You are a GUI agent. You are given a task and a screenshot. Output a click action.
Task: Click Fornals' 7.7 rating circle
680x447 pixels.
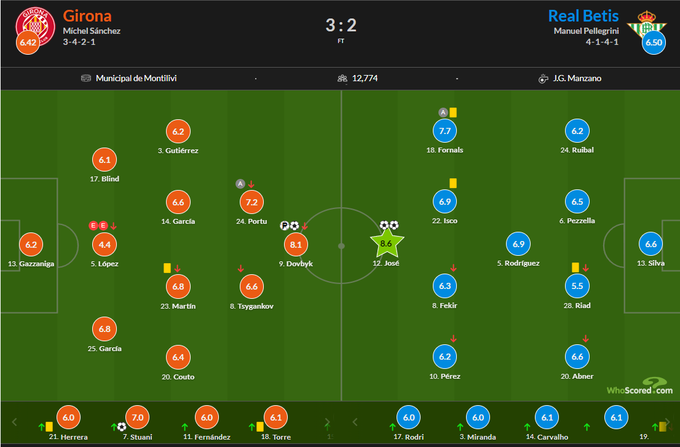click(x=445, y=130)
